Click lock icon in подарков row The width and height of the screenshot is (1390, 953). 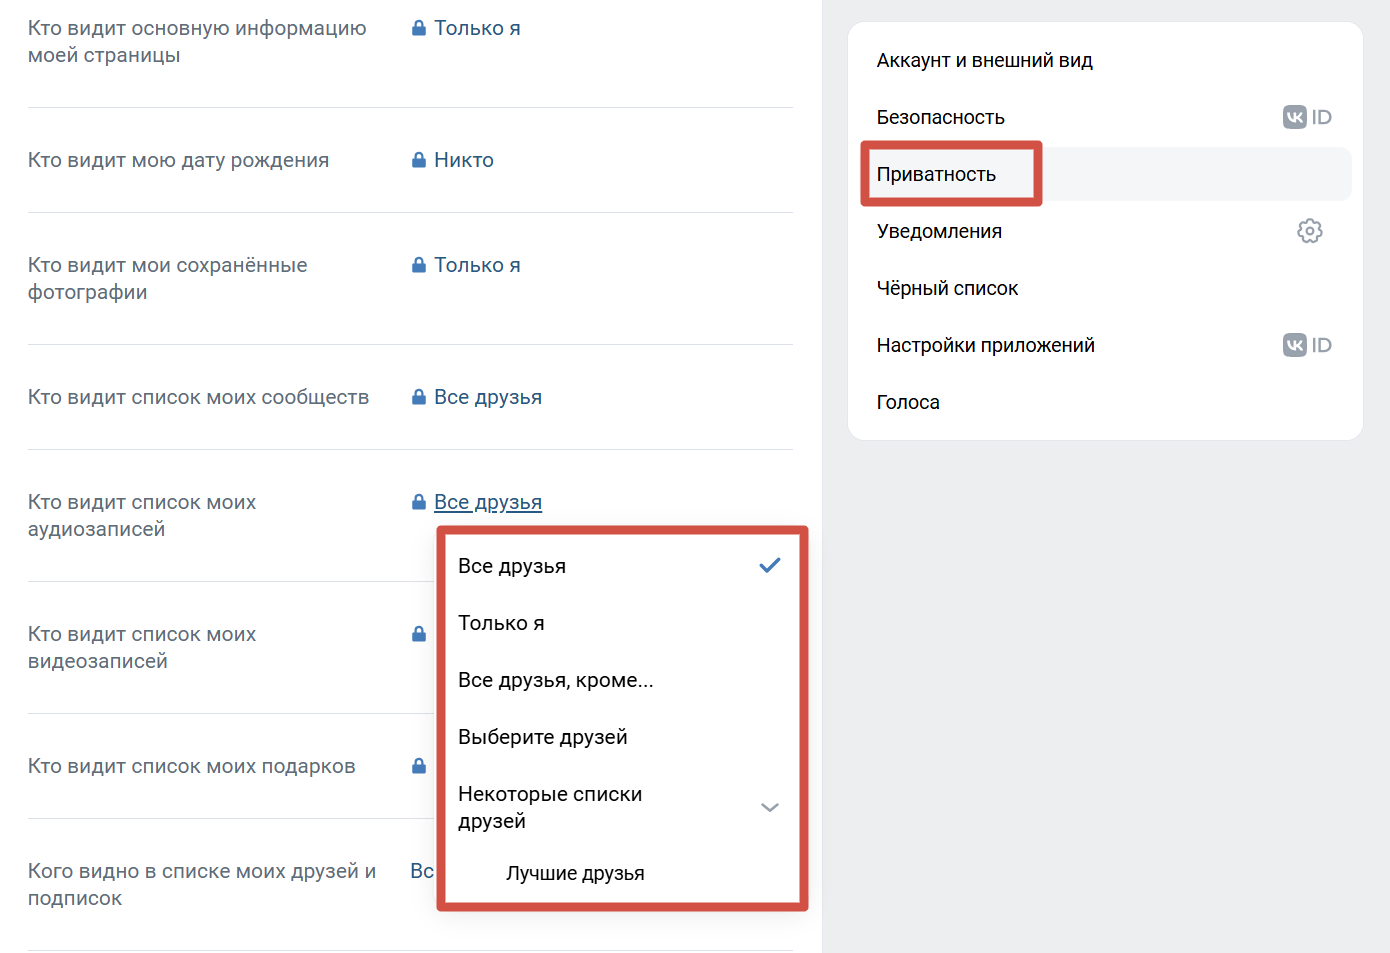point(419,766)
